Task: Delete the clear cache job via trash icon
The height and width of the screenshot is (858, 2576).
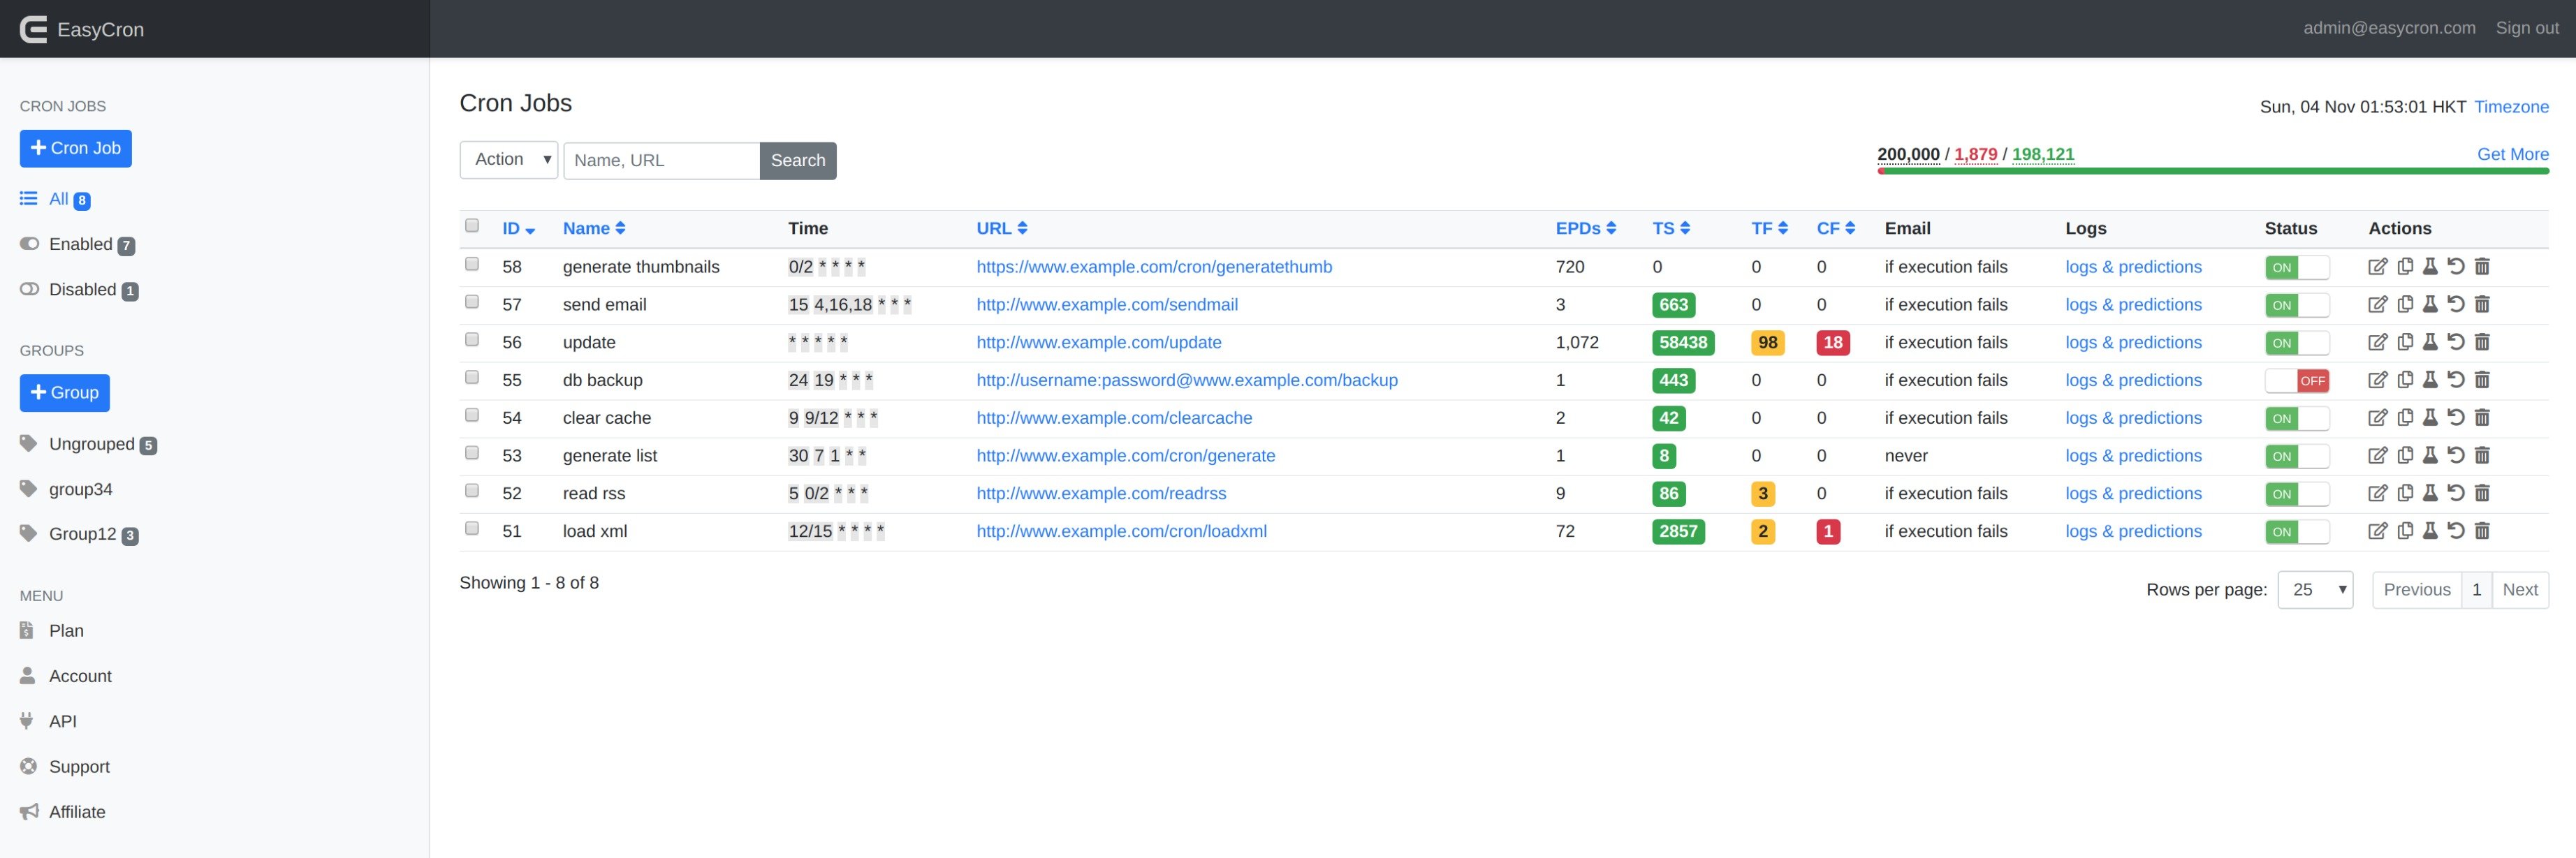Action: coord(2482,418)
